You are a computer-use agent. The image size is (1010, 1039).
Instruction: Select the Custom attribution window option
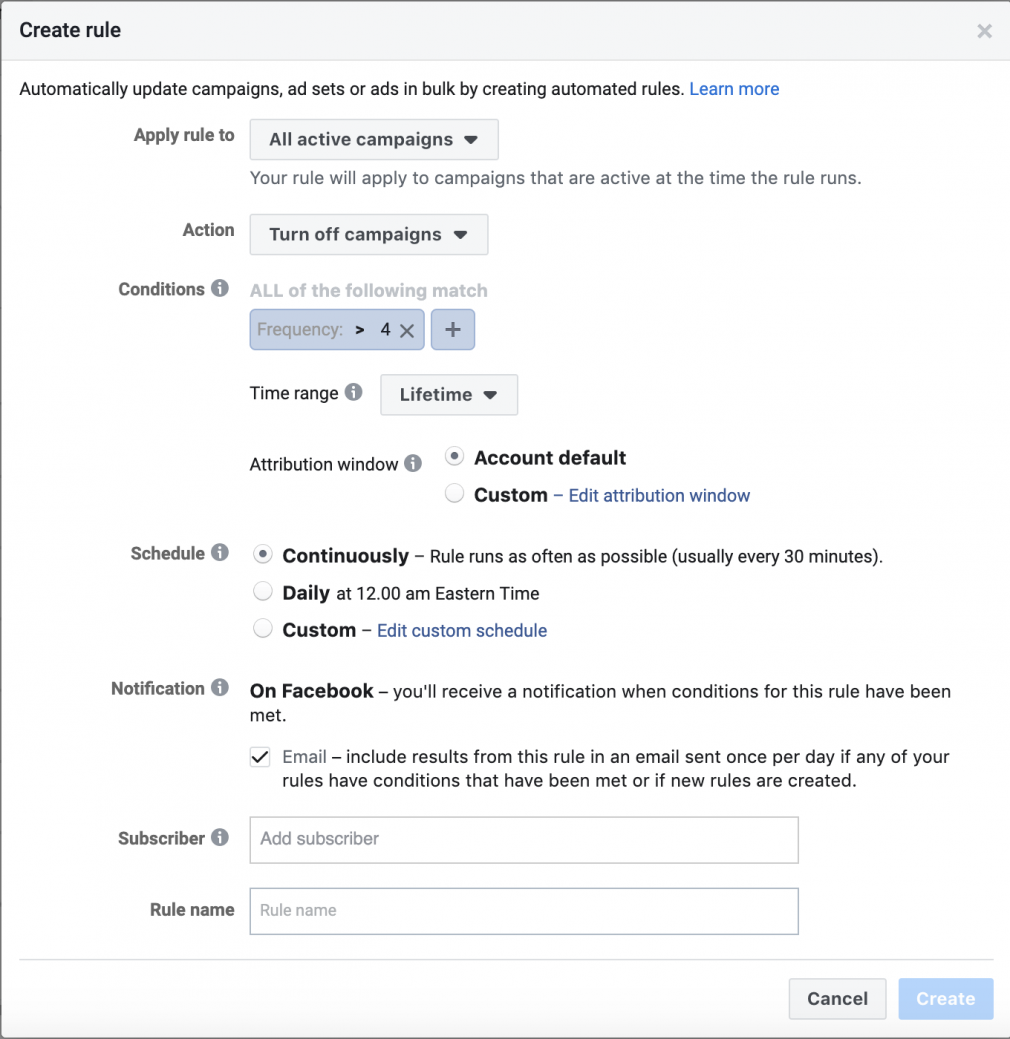click(454, 493)
